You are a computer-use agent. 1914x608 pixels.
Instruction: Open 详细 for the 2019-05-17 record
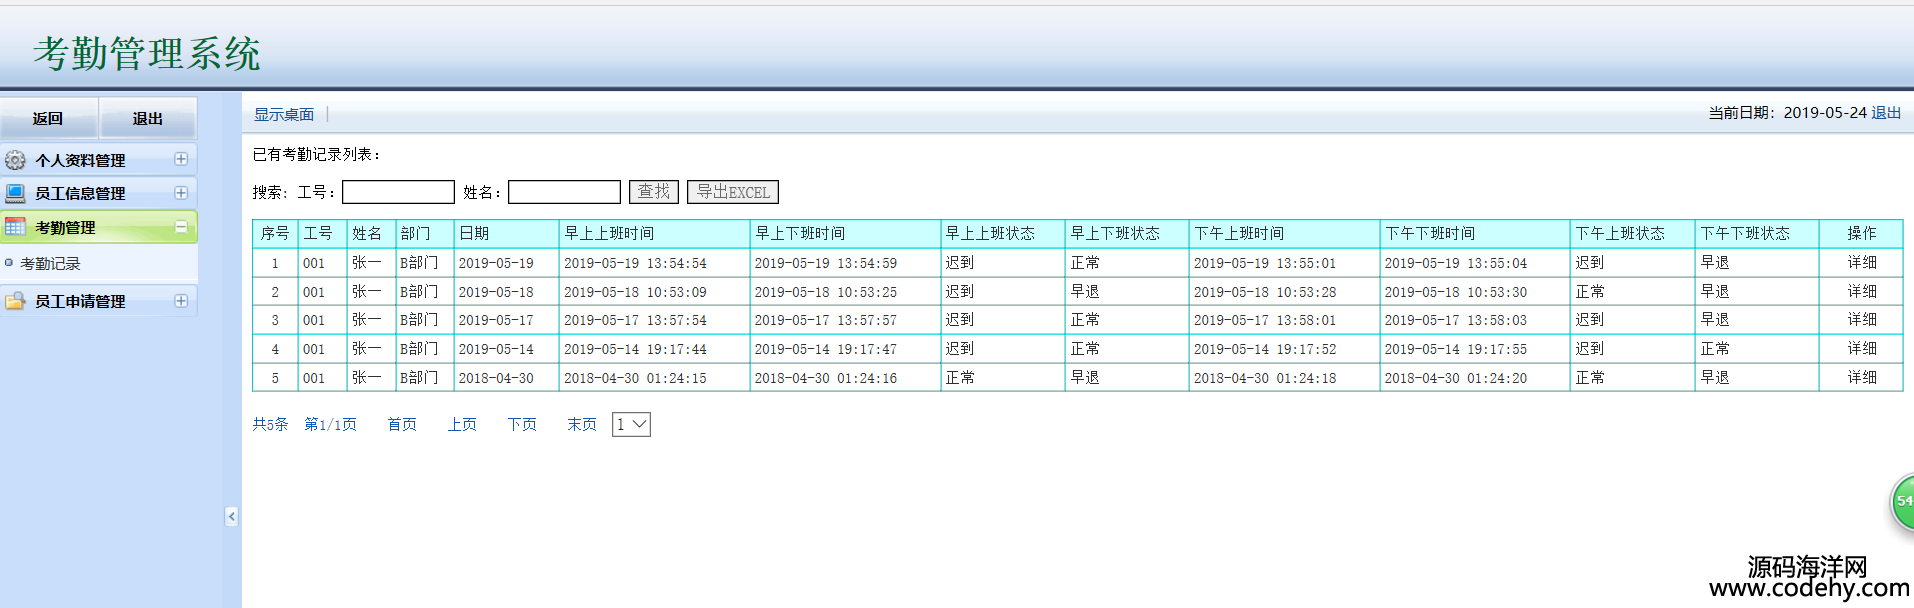tap(1862, 320)
